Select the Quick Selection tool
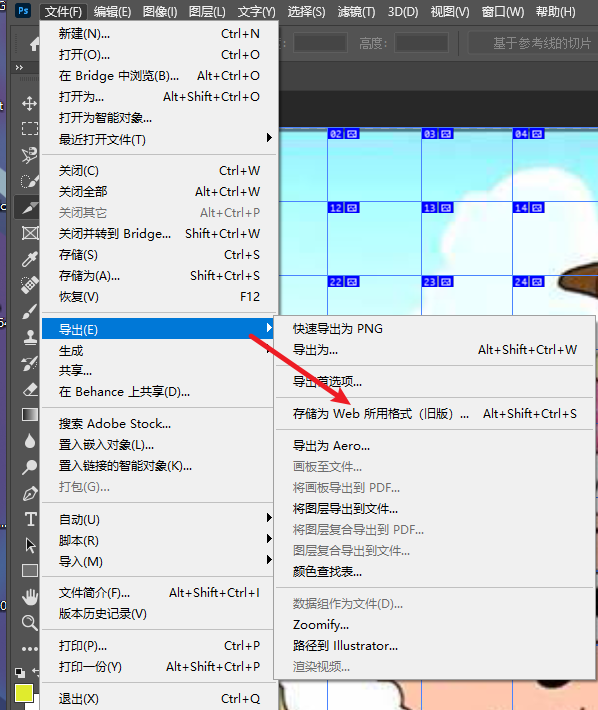This screenshot has height=710, width=598. click(29, 182)
